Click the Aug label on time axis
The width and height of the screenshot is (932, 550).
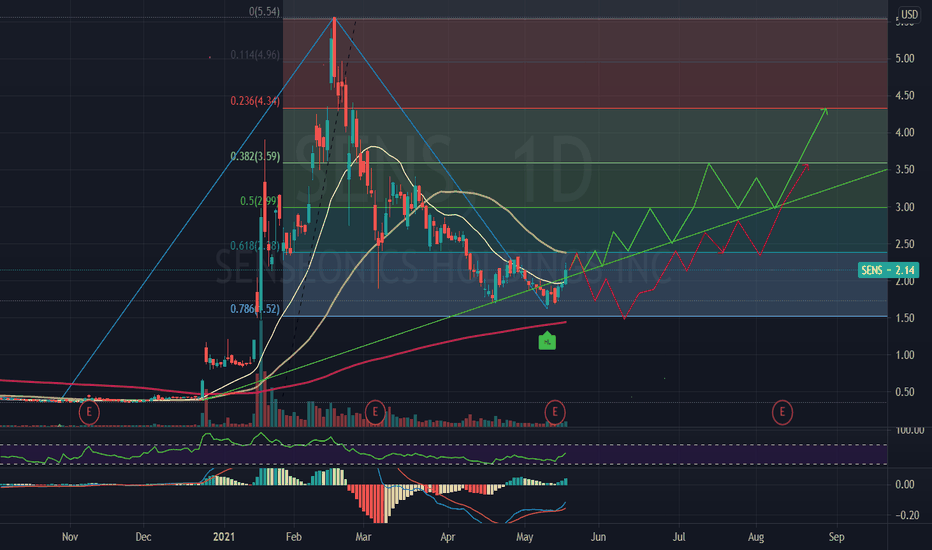(x=755, y=537)
